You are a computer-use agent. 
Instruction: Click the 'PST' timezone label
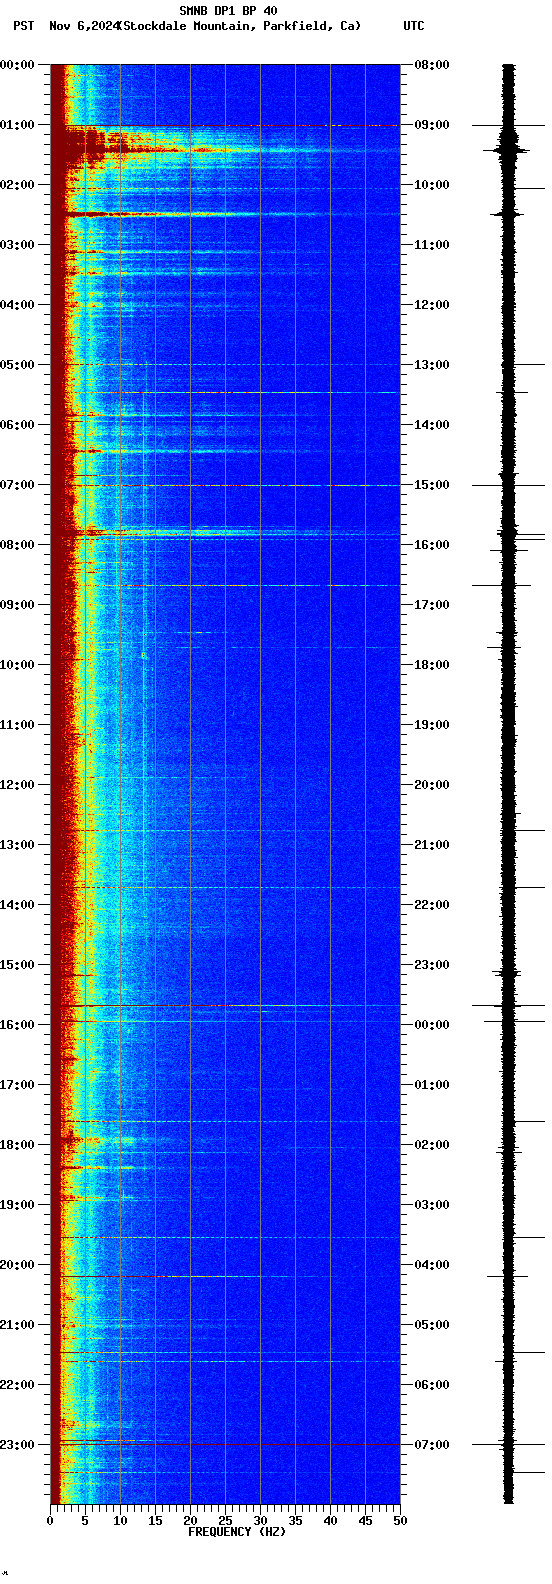(23, 26)
